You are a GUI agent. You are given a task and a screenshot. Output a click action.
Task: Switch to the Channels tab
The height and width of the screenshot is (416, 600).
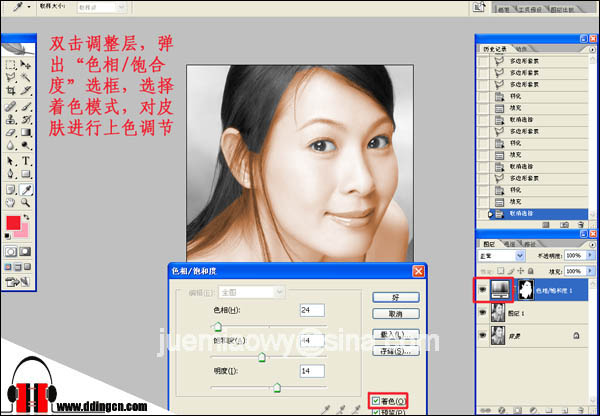click(510, 244)
